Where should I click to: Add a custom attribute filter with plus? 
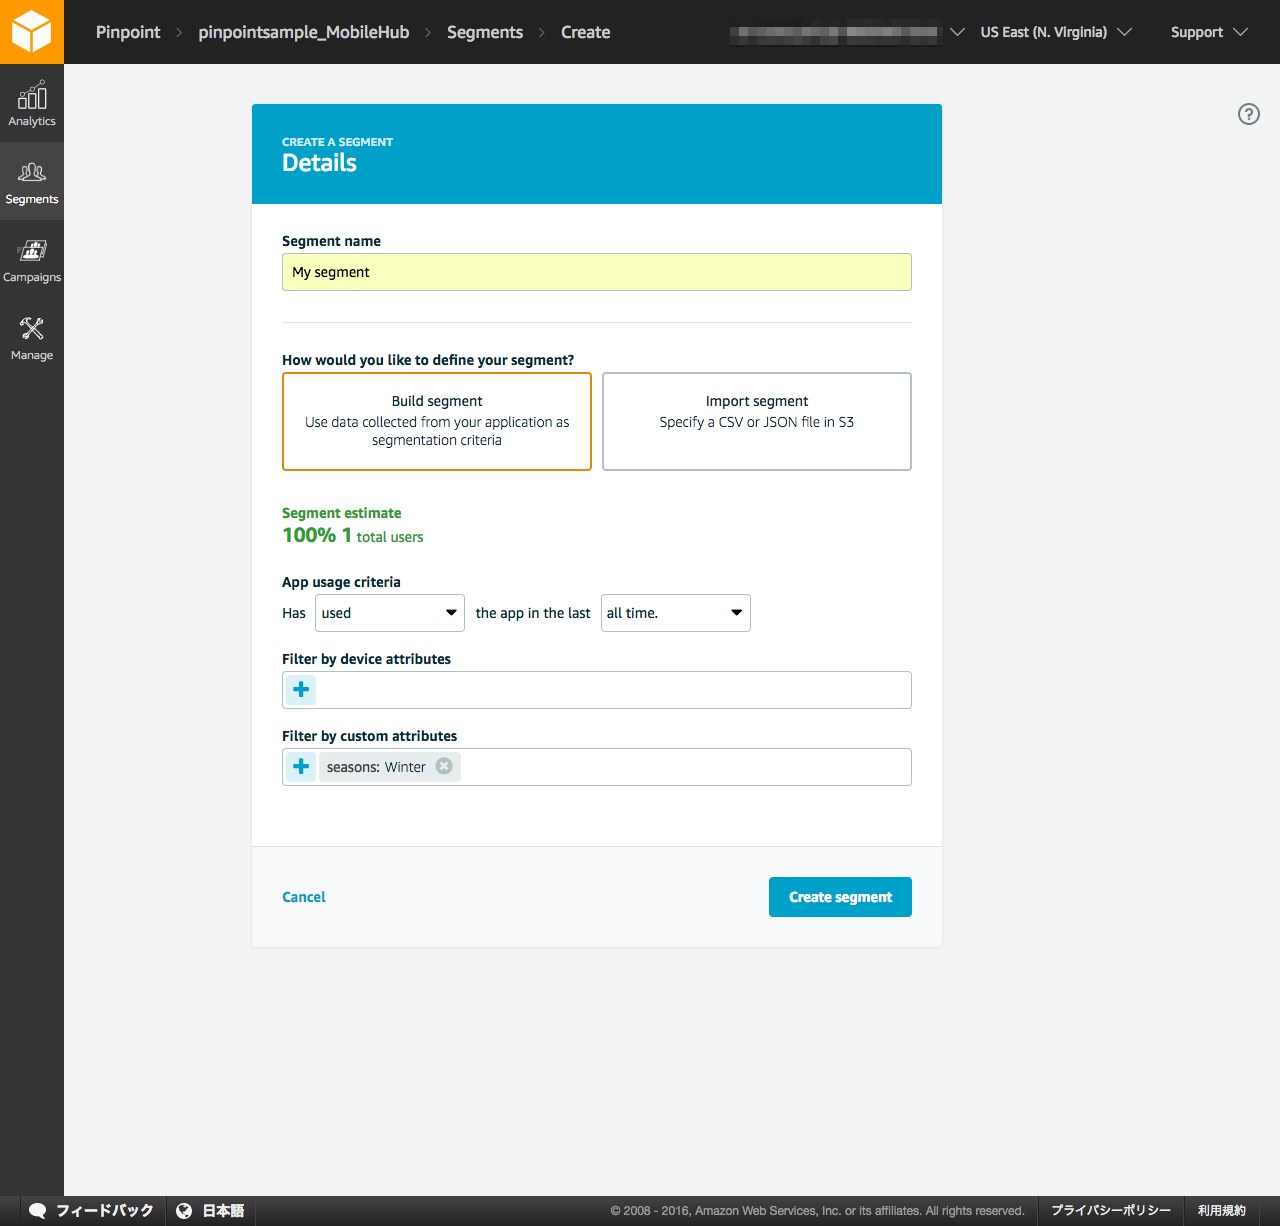pyautogui.click(x=301, y=767)
